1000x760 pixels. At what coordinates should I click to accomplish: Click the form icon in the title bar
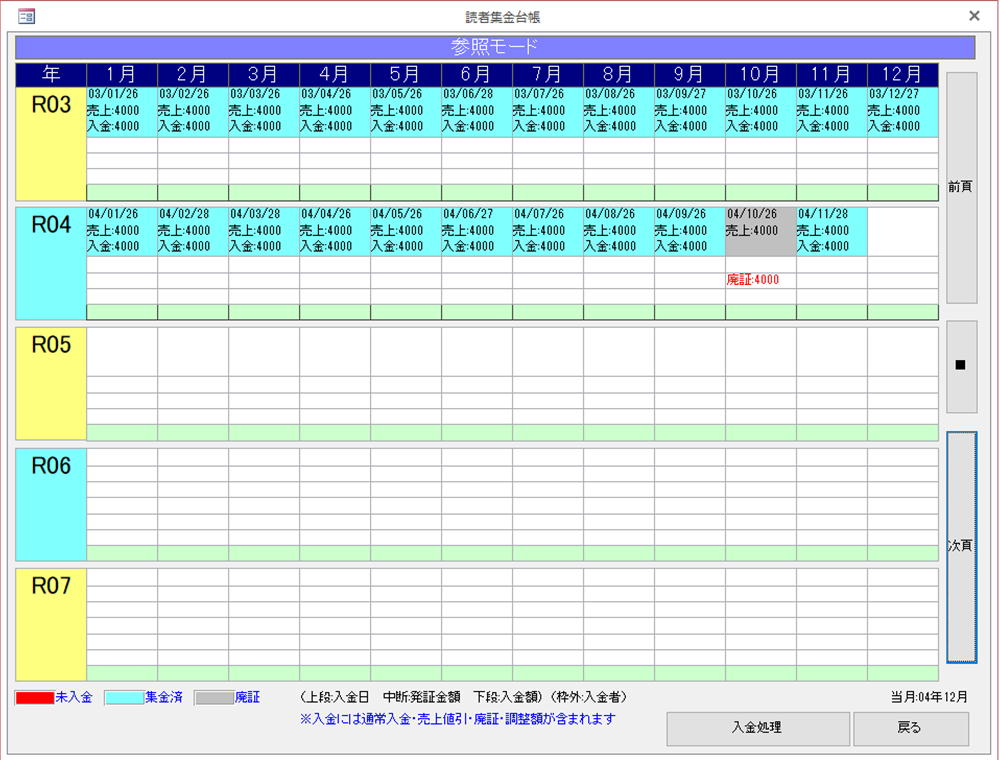coord(26,17)
